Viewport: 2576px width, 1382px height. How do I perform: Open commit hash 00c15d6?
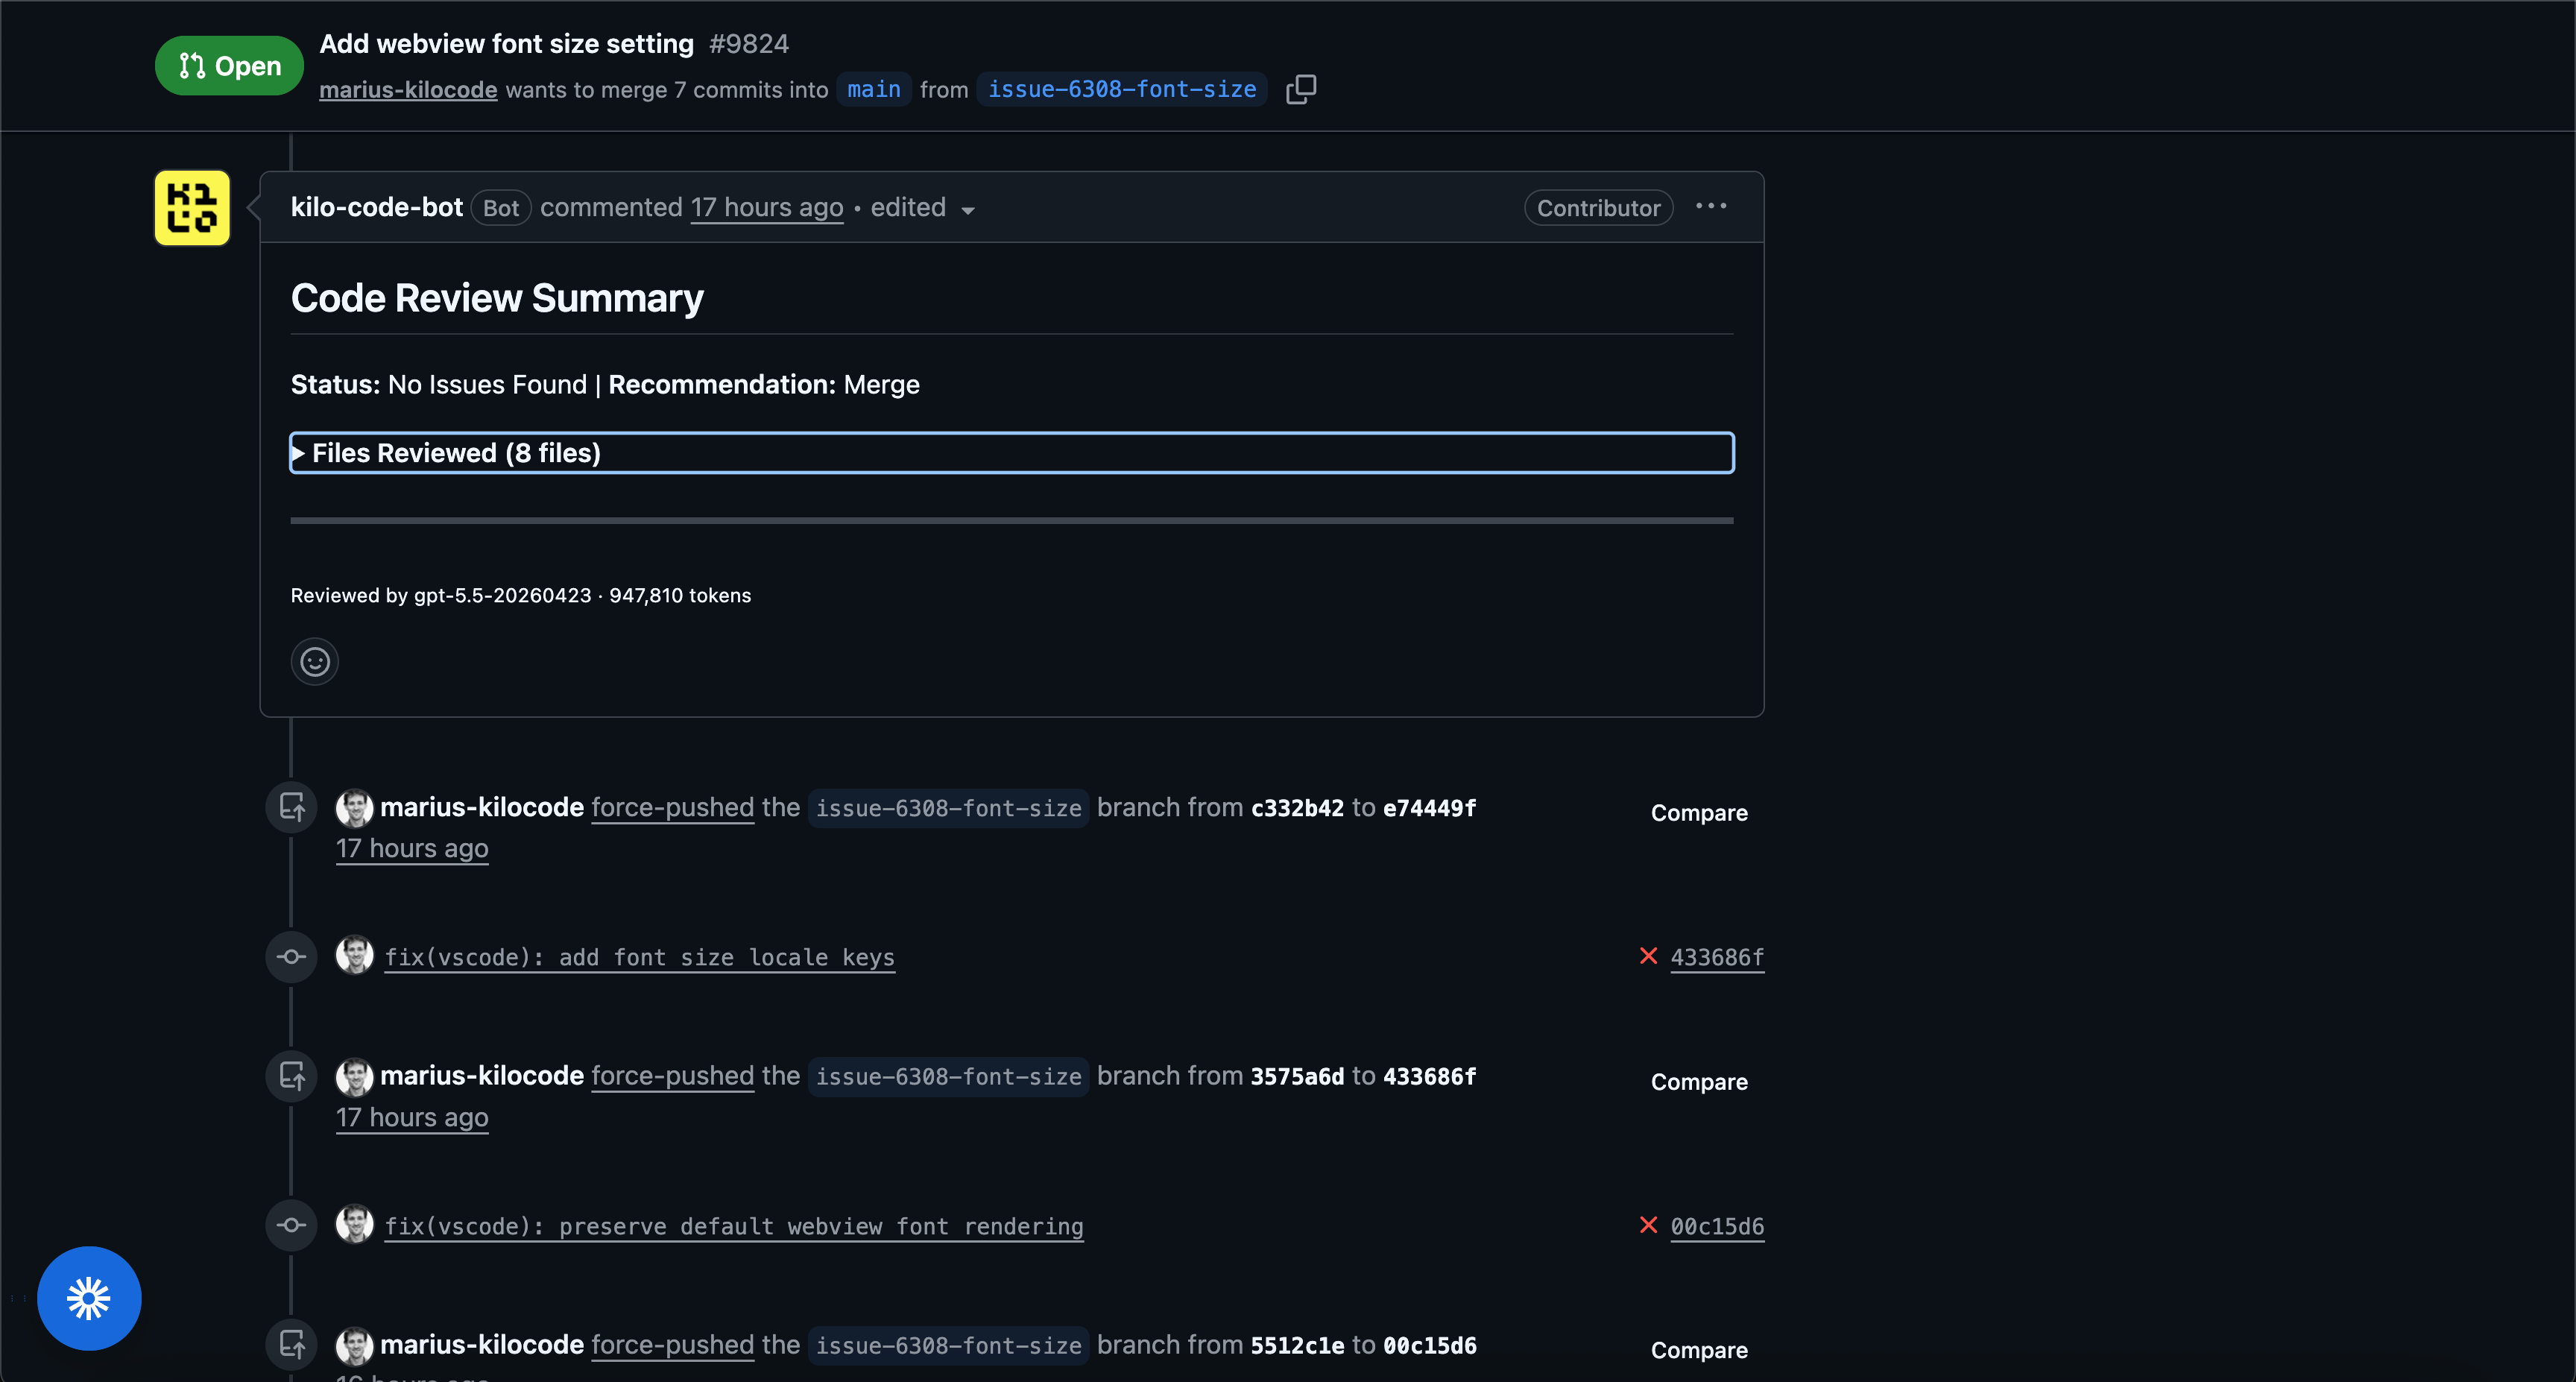1717,1226
